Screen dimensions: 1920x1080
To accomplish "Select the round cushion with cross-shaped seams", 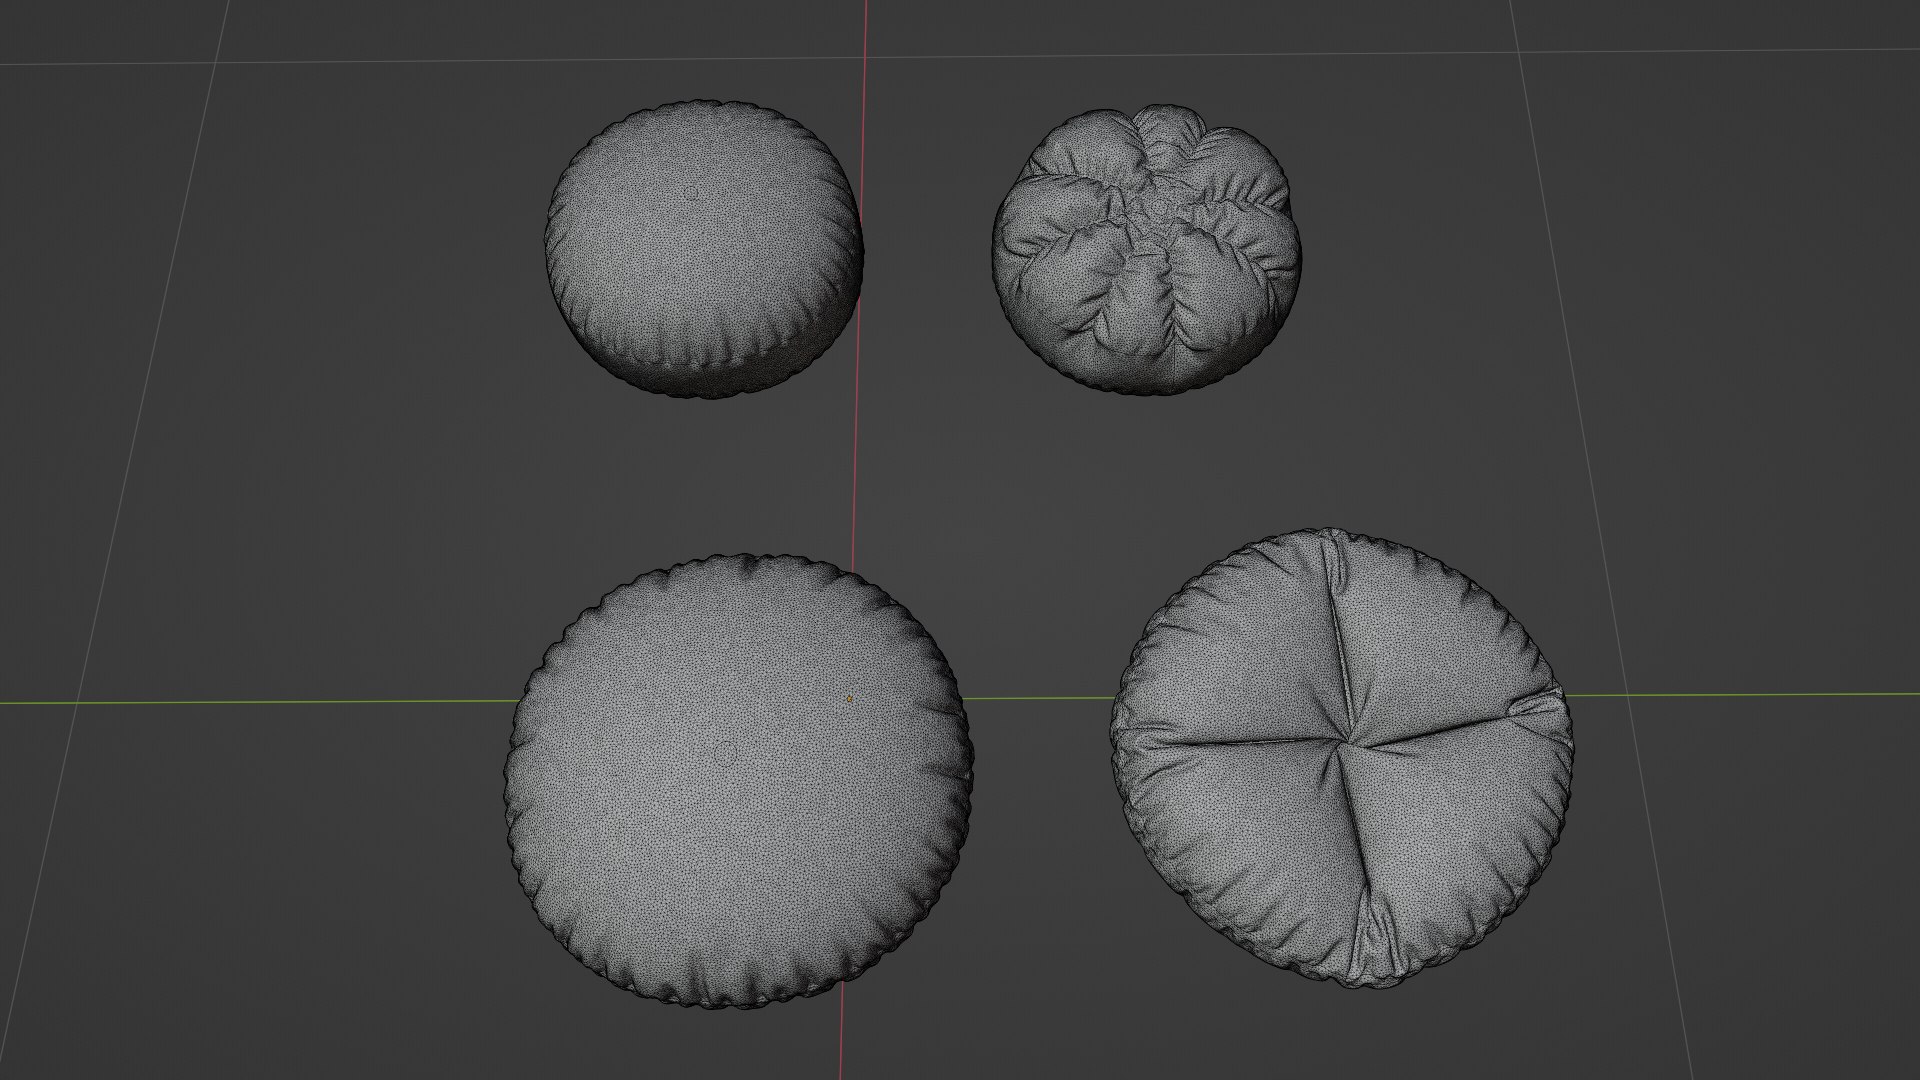I will pyautogui.click(x=1342, y=757).
